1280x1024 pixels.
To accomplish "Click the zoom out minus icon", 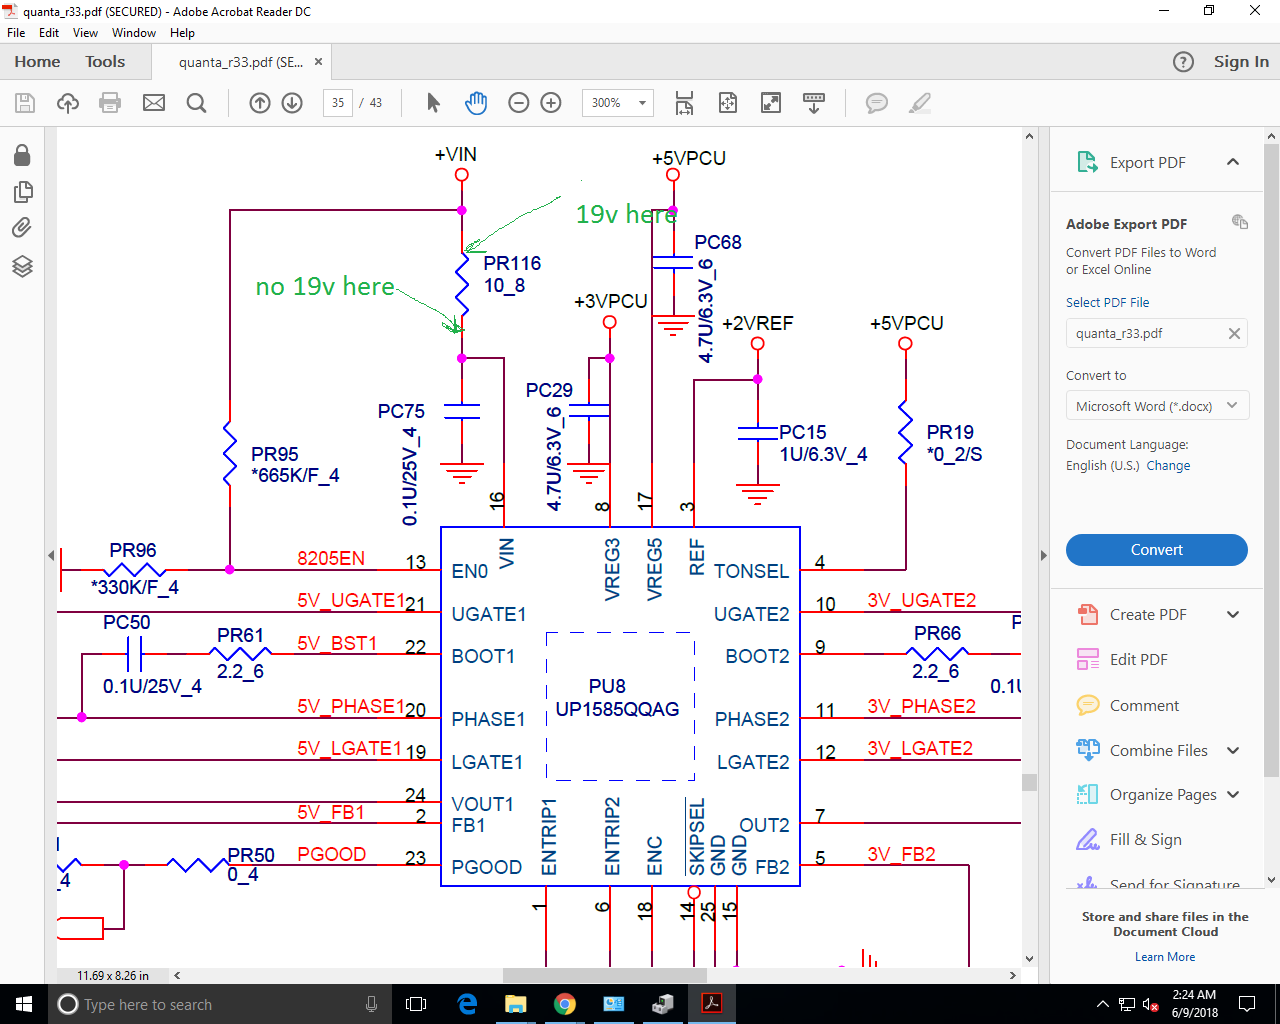I will click(518, 103).
